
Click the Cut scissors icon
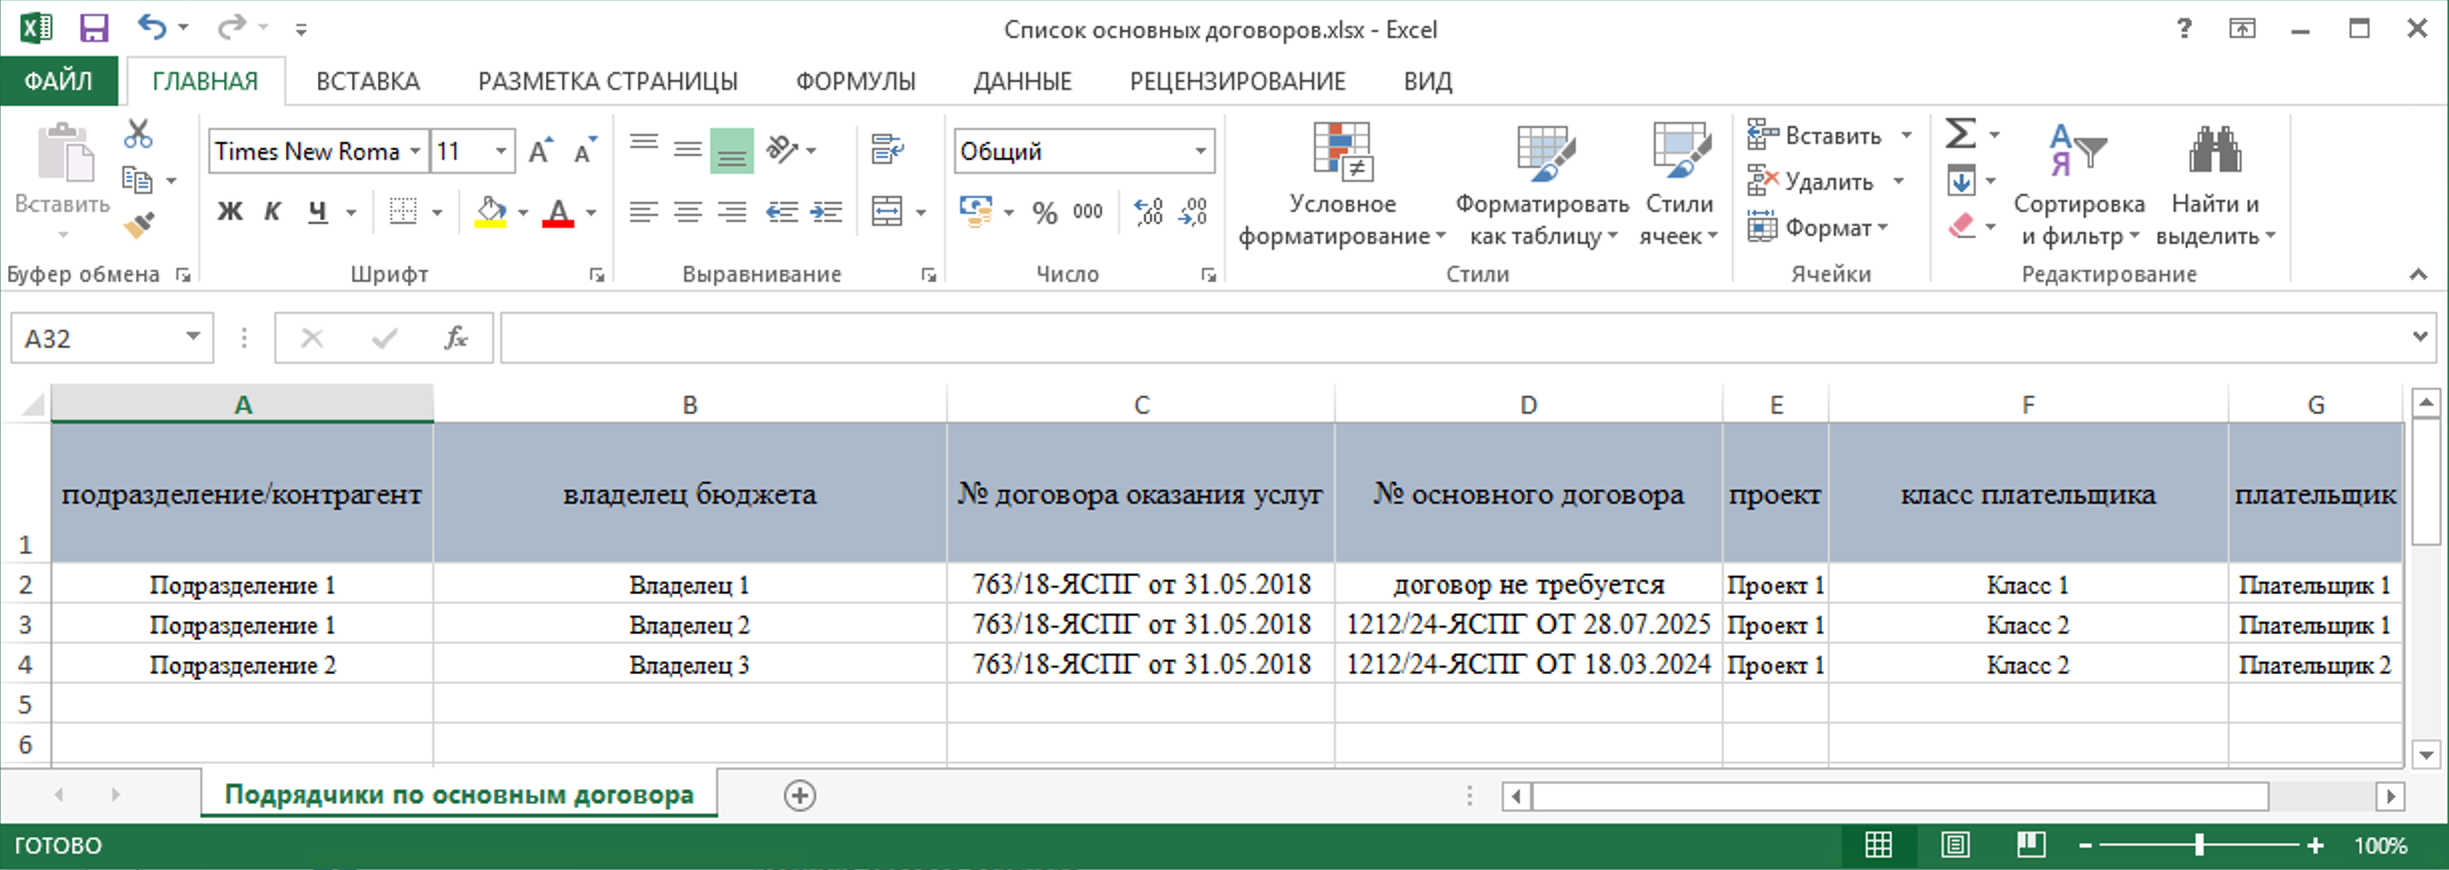(138, 134)
